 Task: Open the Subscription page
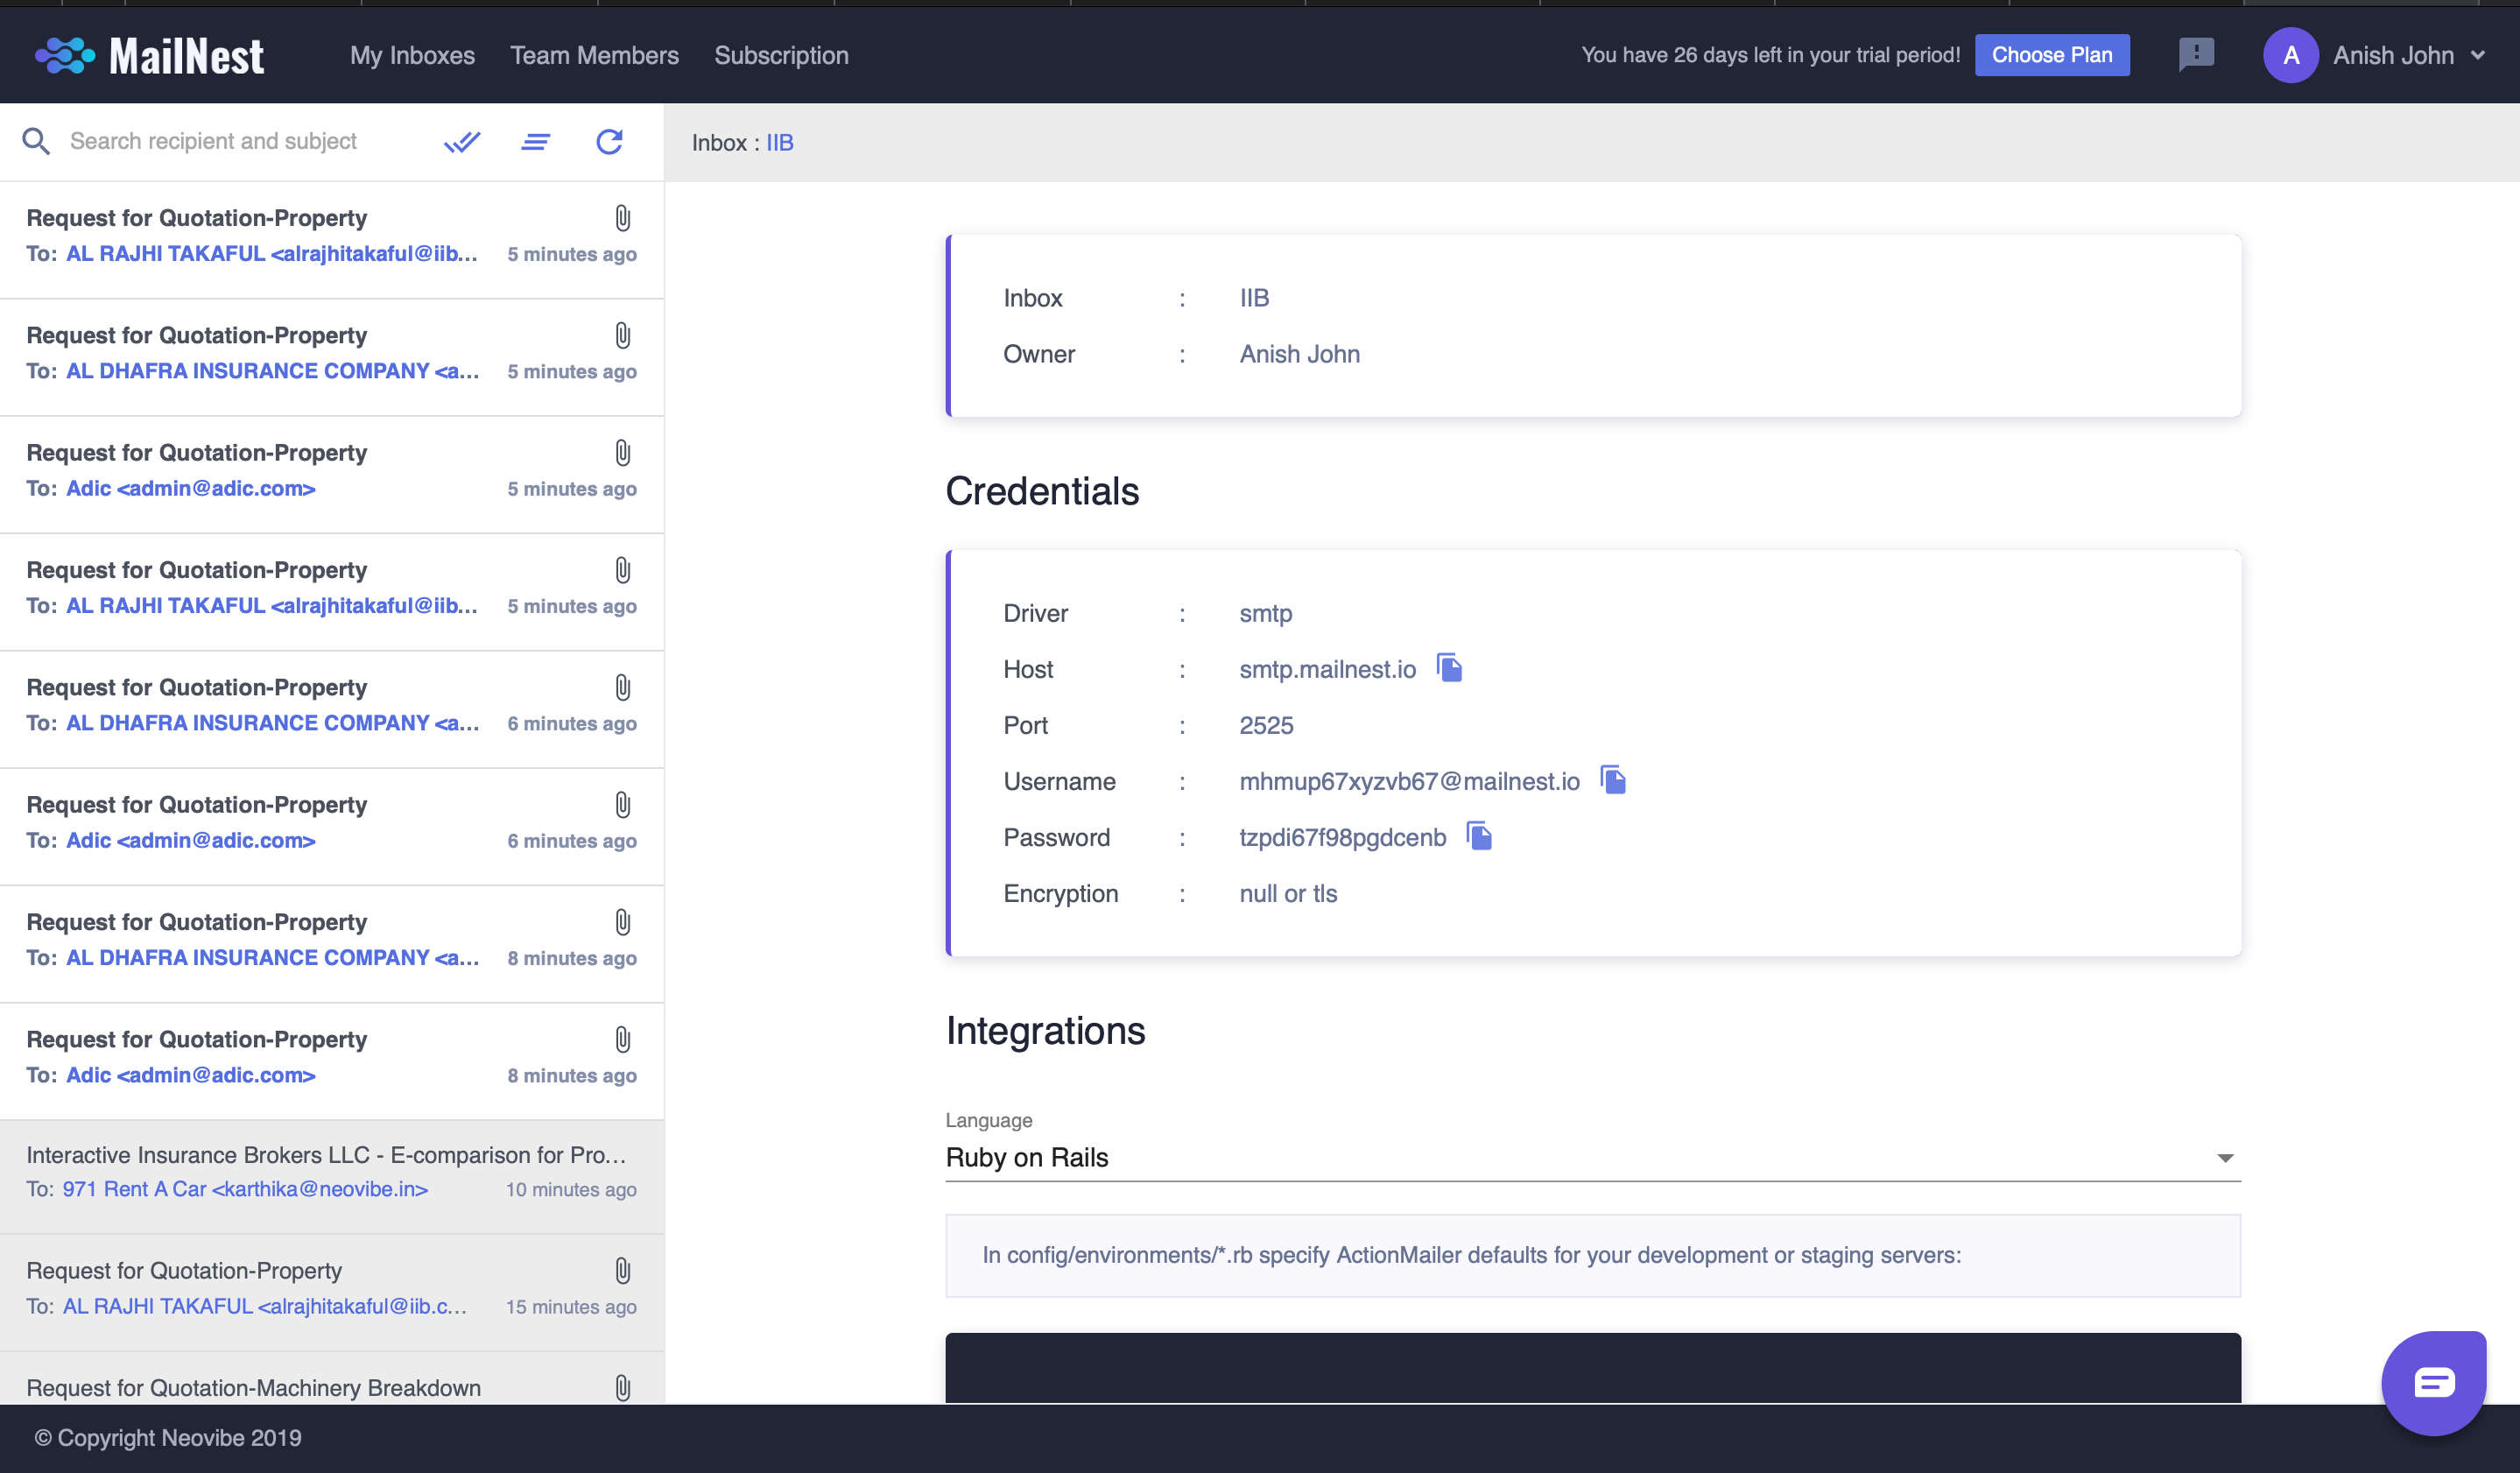point(781,55)
